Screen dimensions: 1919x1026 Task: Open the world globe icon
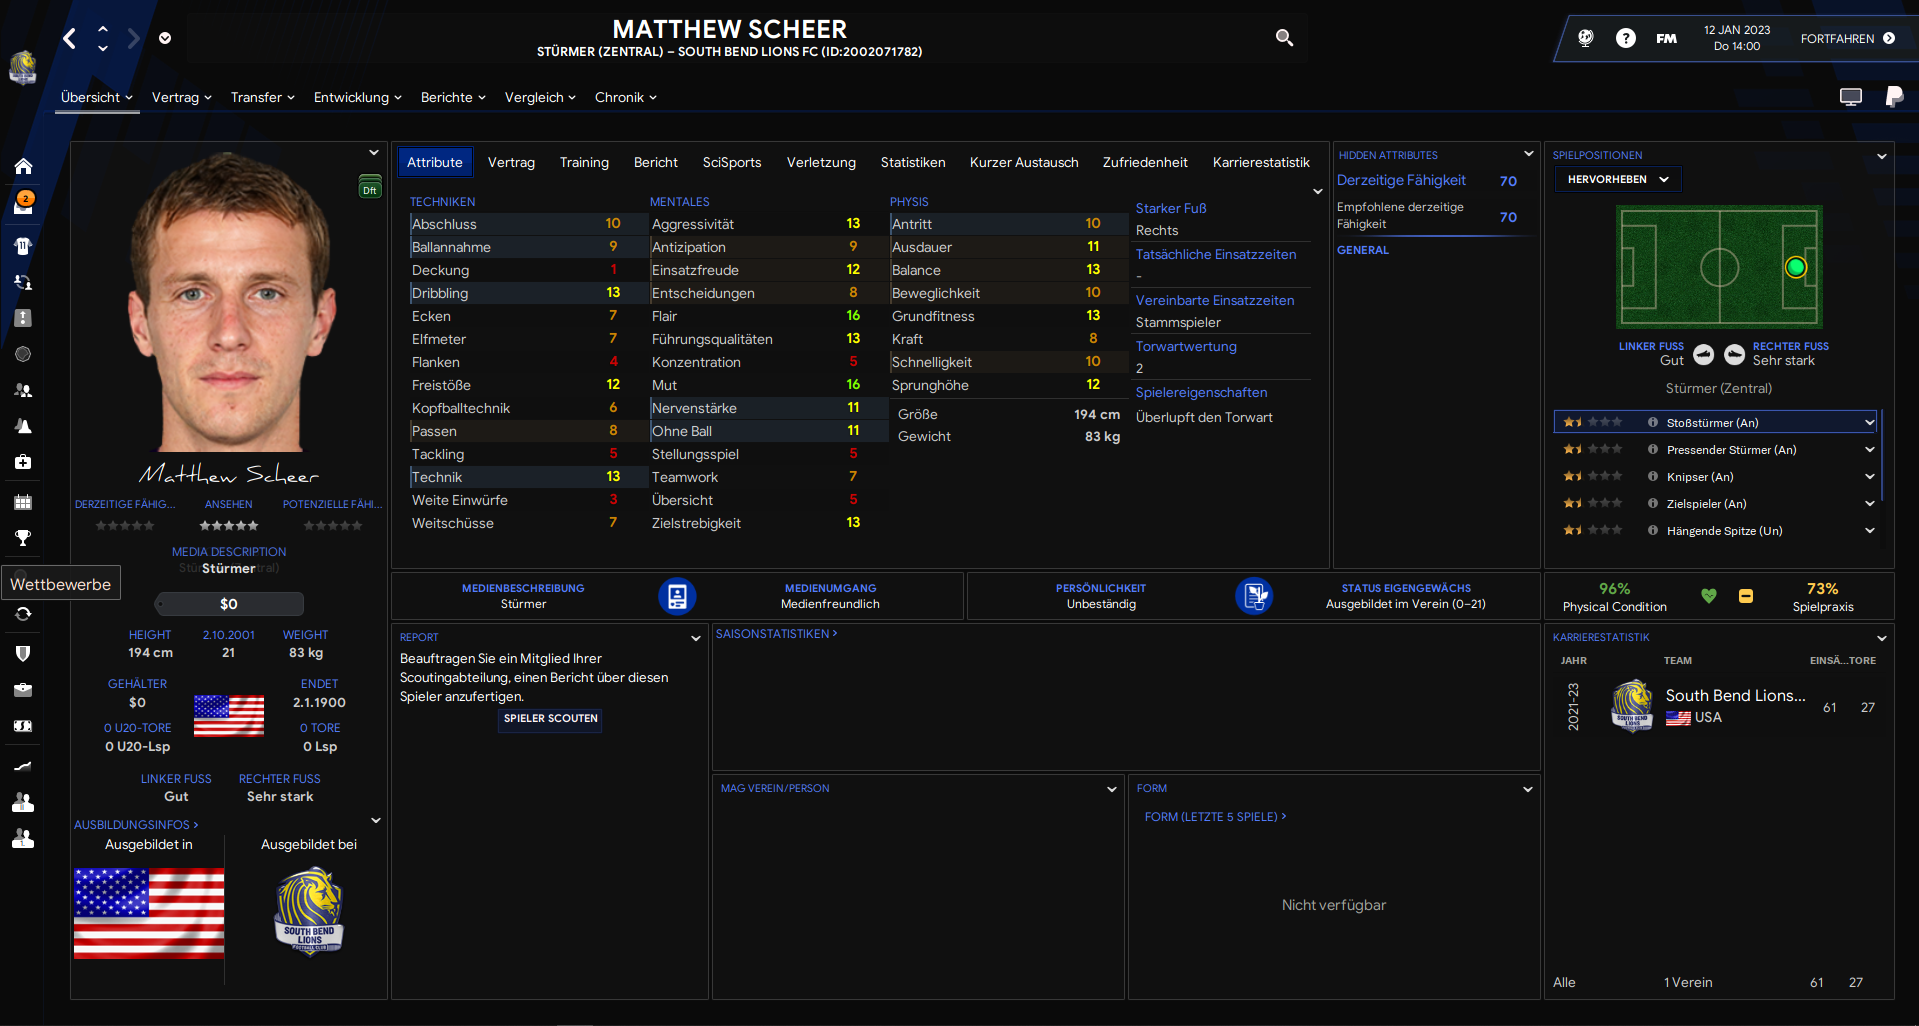tap(1586, 38)
